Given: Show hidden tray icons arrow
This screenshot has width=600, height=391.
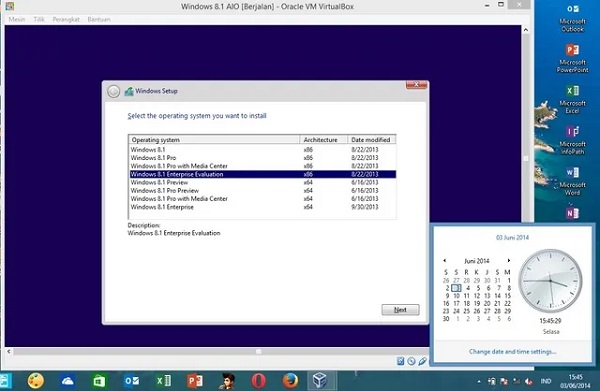Looking at the screenshot, I should click(x=479, y=381).
